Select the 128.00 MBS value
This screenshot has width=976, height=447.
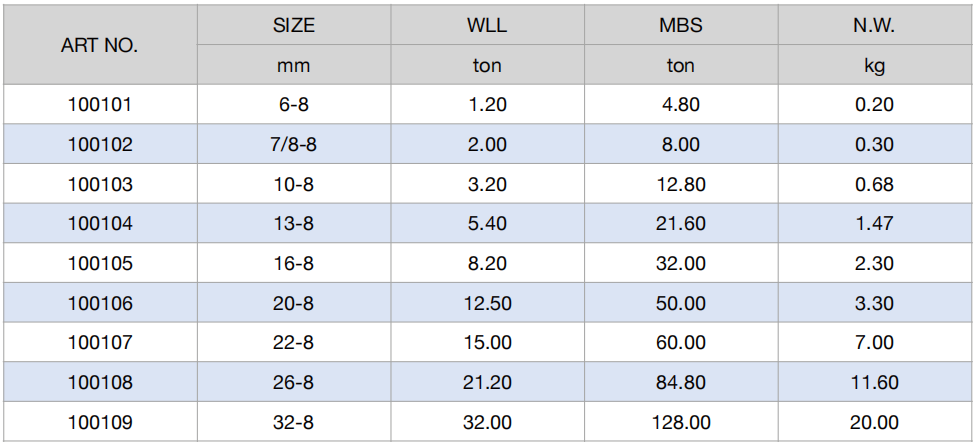click(681, 423)
